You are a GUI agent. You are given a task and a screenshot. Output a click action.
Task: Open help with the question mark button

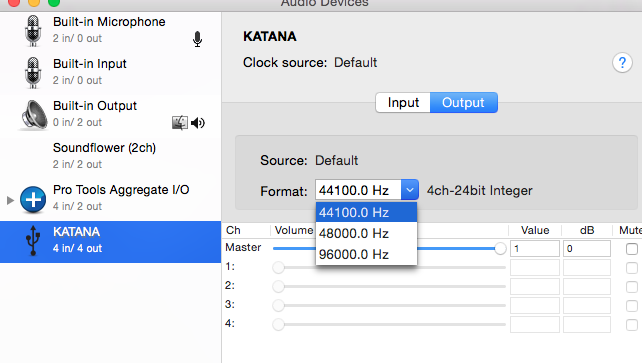tap(622, 63)
